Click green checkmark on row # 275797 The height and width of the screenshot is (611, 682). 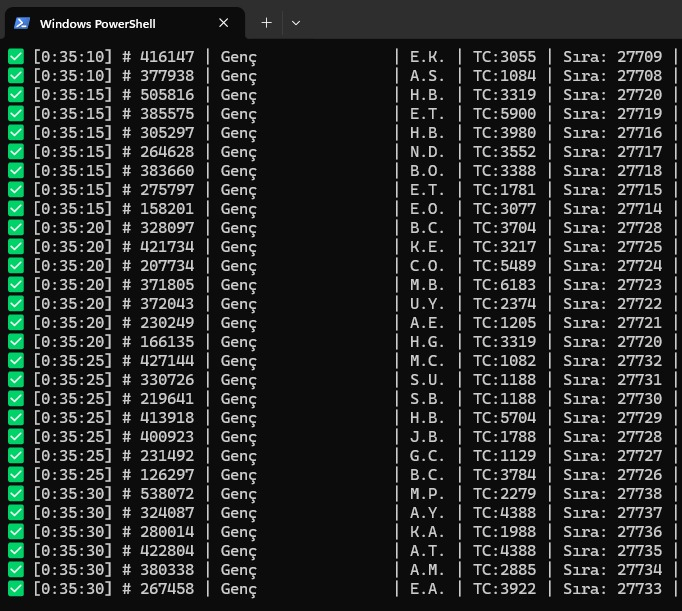tap(16, 190)
